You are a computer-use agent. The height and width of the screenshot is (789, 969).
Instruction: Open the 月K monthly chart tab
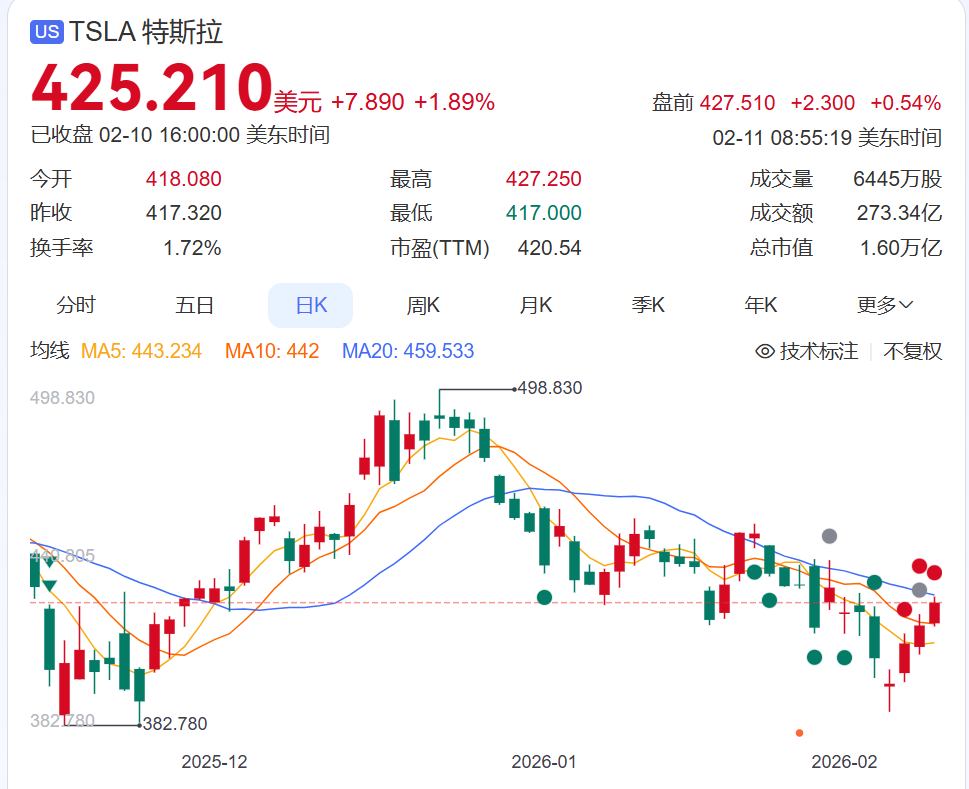click(536, 306)
